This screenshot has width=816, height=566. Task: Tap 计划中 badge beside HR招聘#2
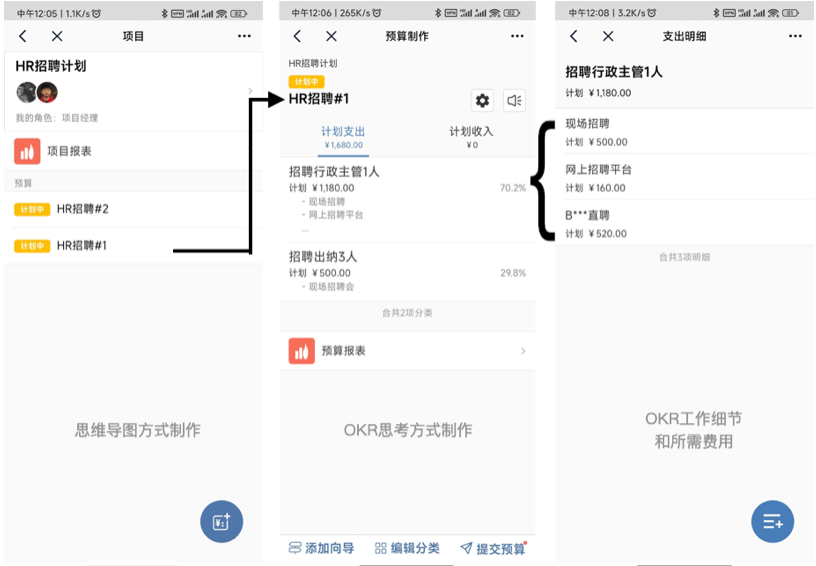[32, 209]
